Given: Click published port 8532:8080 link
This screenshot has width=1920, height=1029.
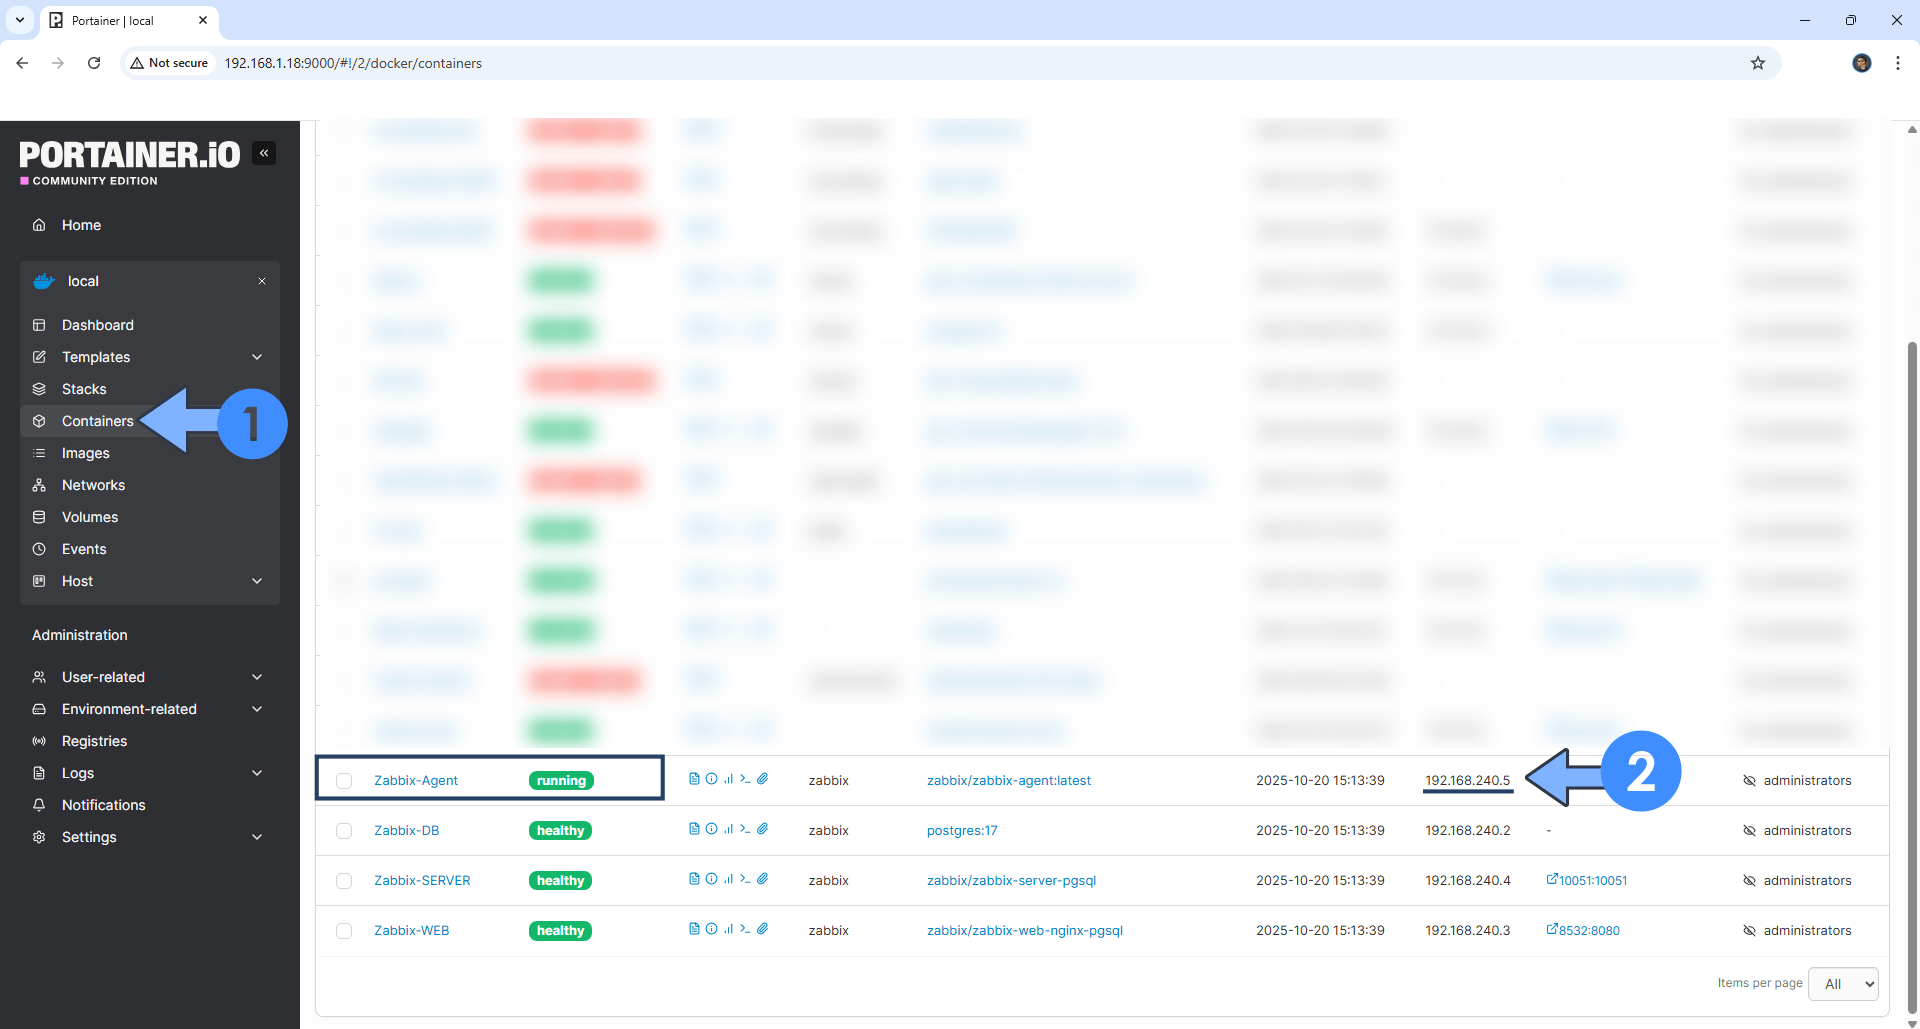Looking at the screenshot, I should [1588, 931].
